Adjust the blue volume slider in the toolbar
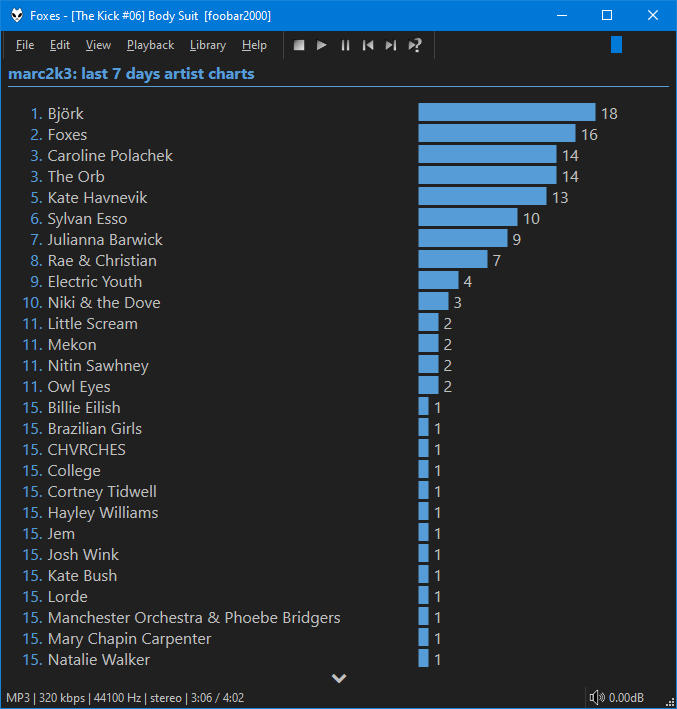 tap(616, 45)
